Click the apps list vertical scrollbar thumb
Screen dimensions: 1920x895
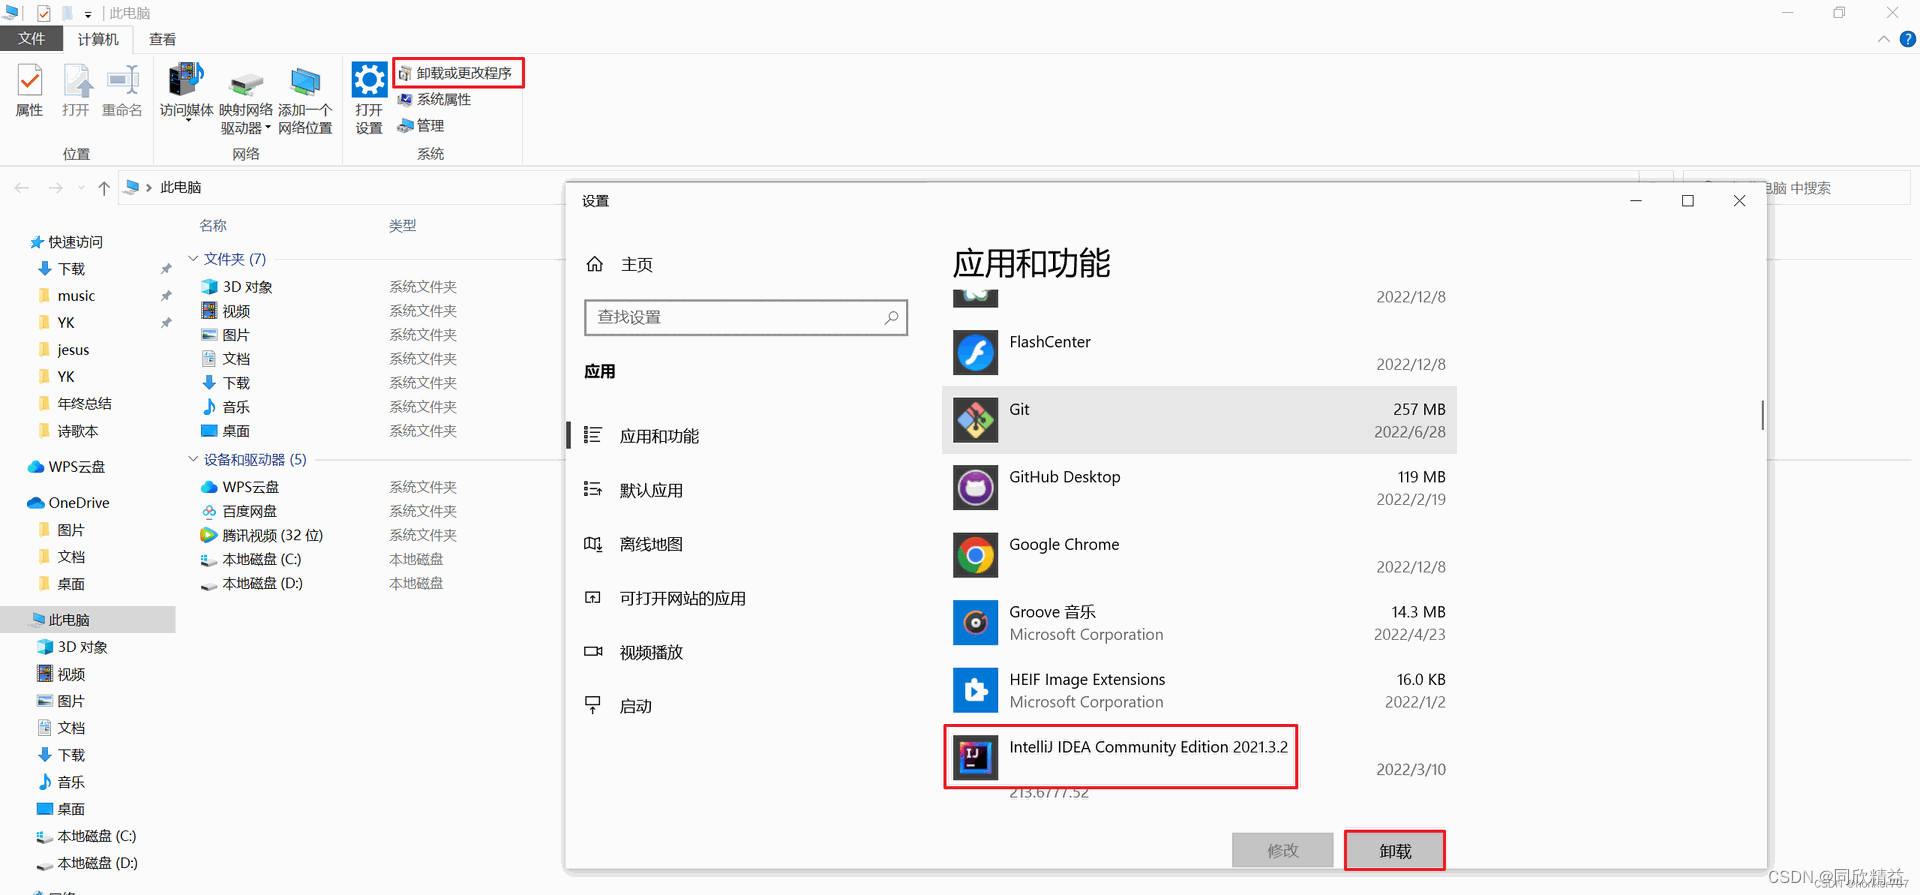tap(1762, 415)
